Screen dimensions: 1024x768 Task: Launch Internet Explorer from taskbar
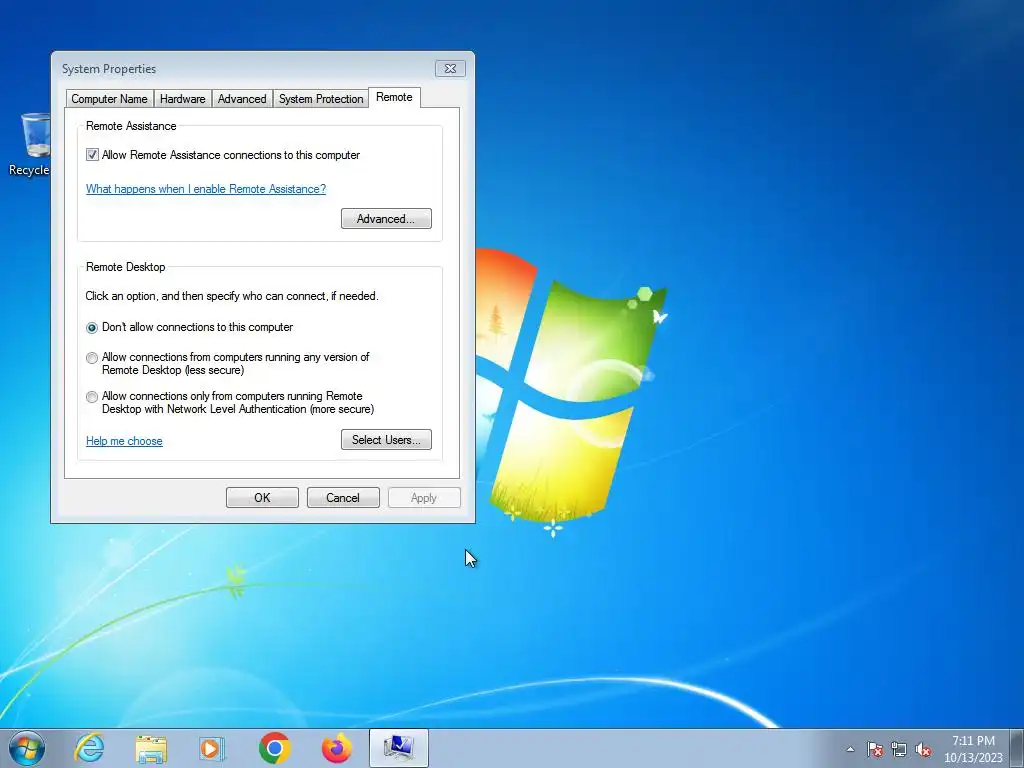click(x=89, y=748)
